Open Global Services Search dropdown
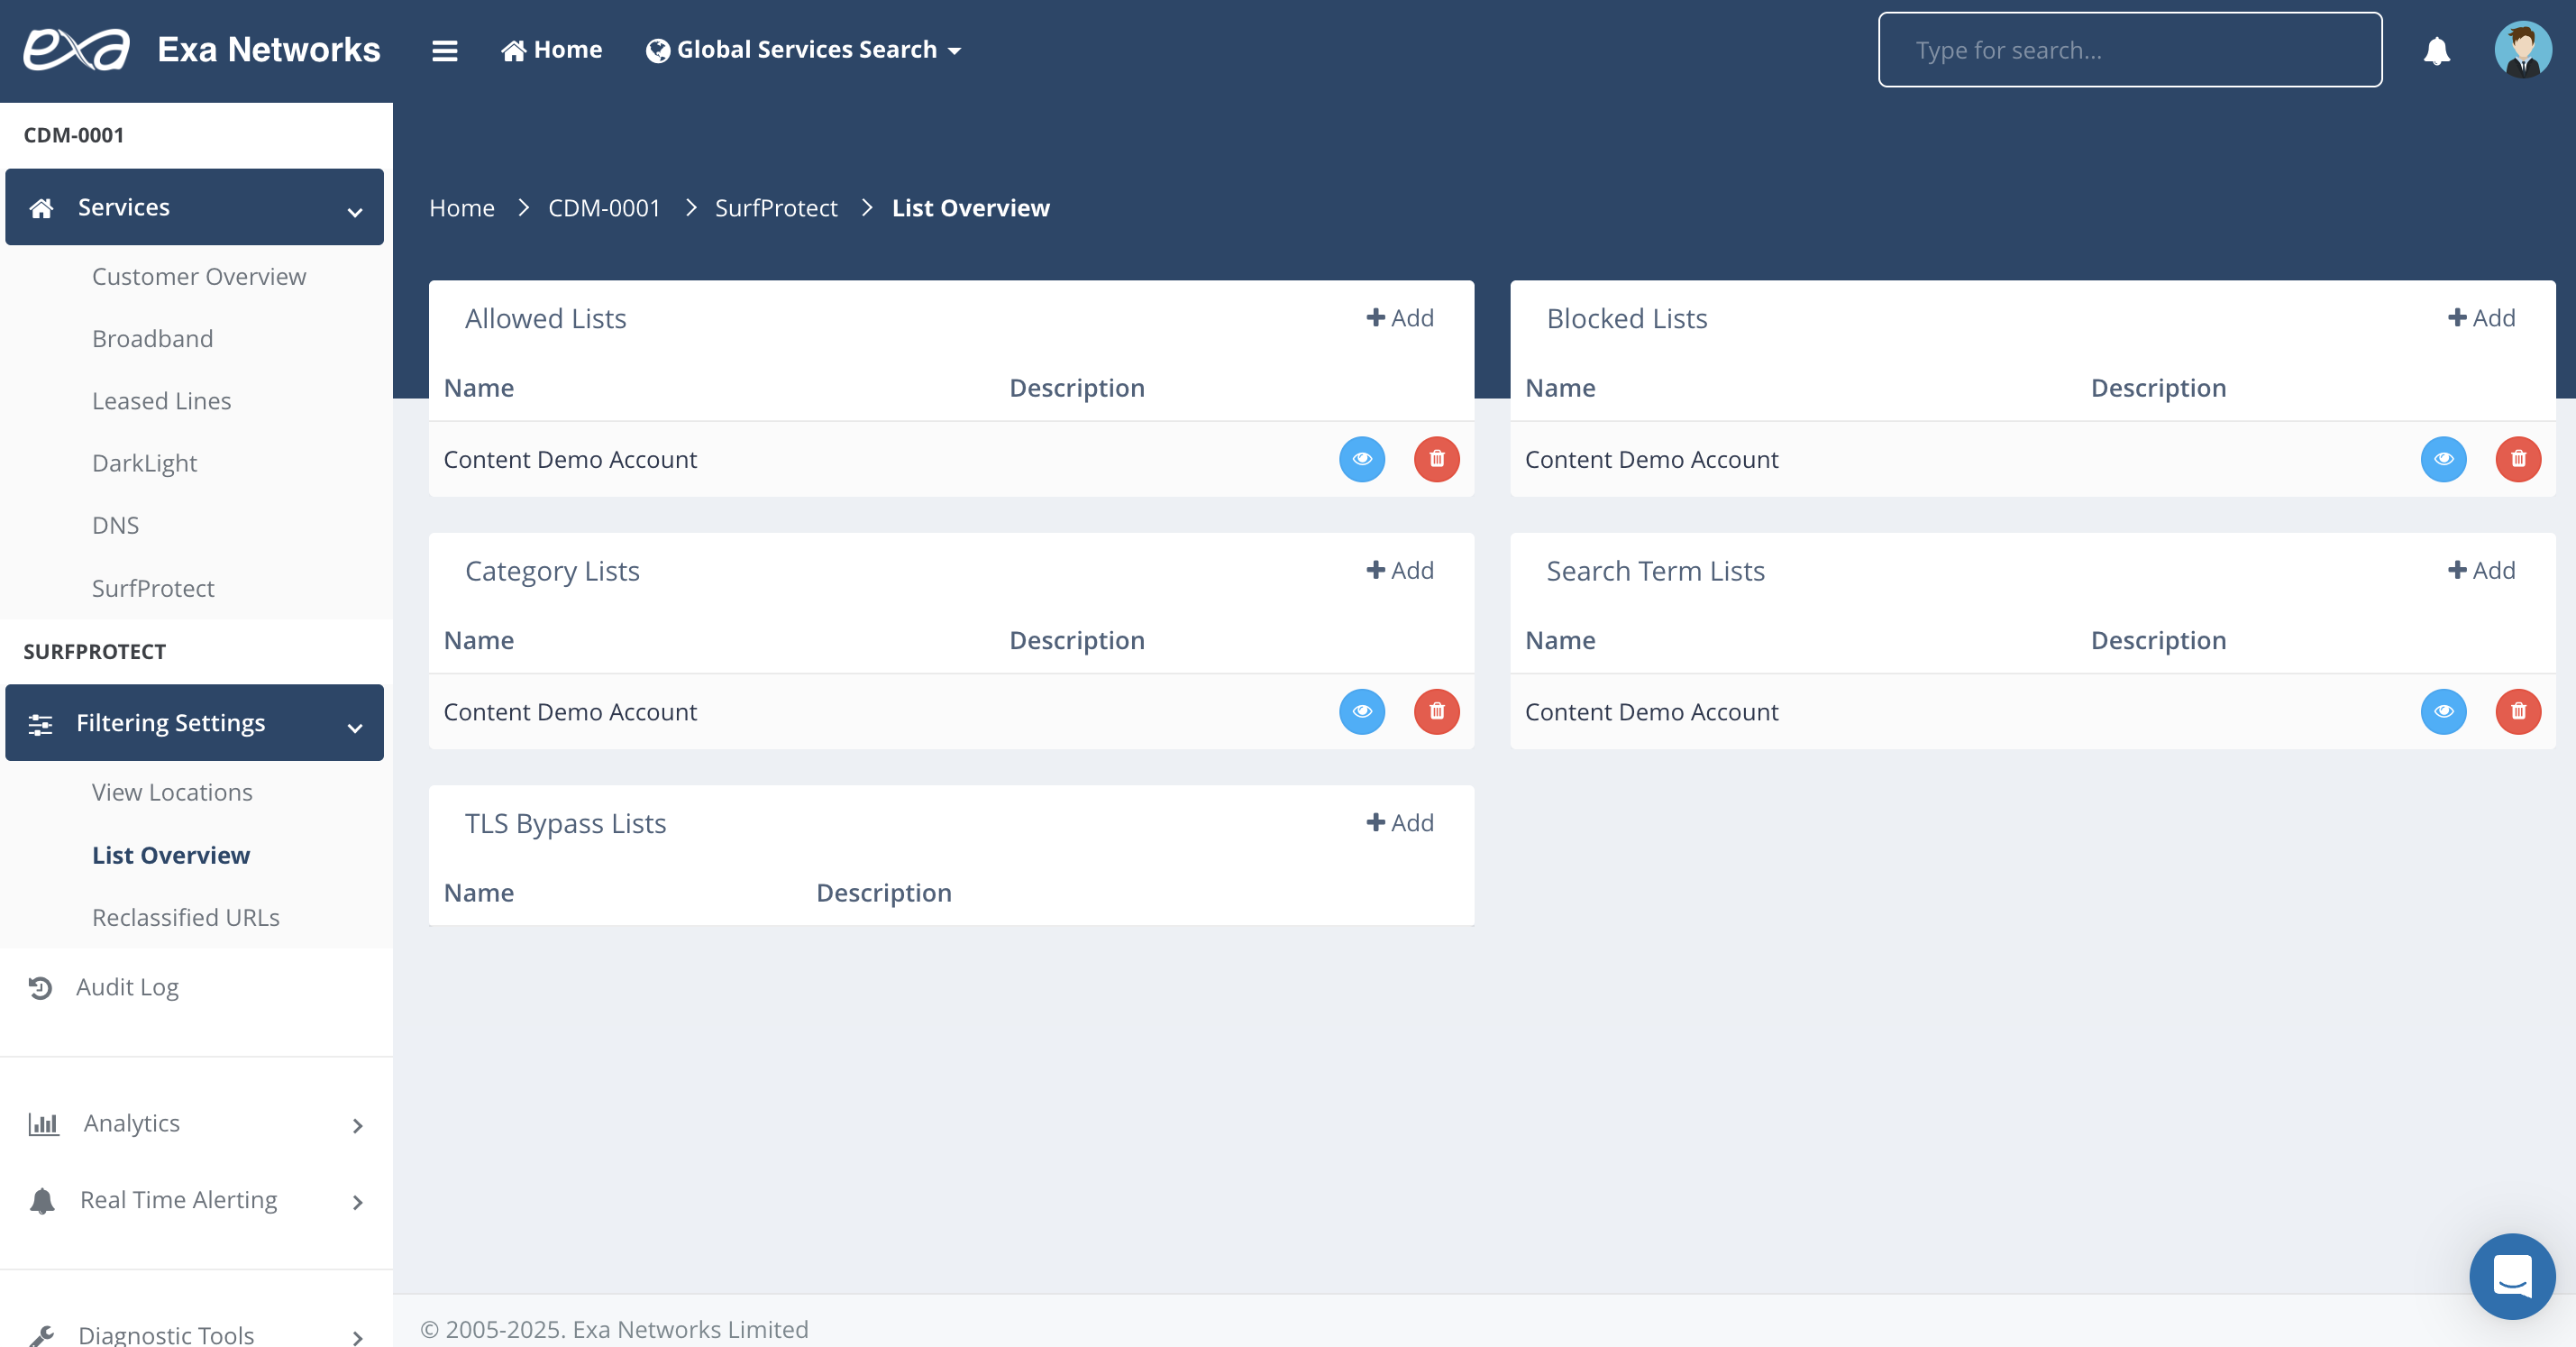Viewport: 2576px width, 1347px height. click(x=804, y=50)
